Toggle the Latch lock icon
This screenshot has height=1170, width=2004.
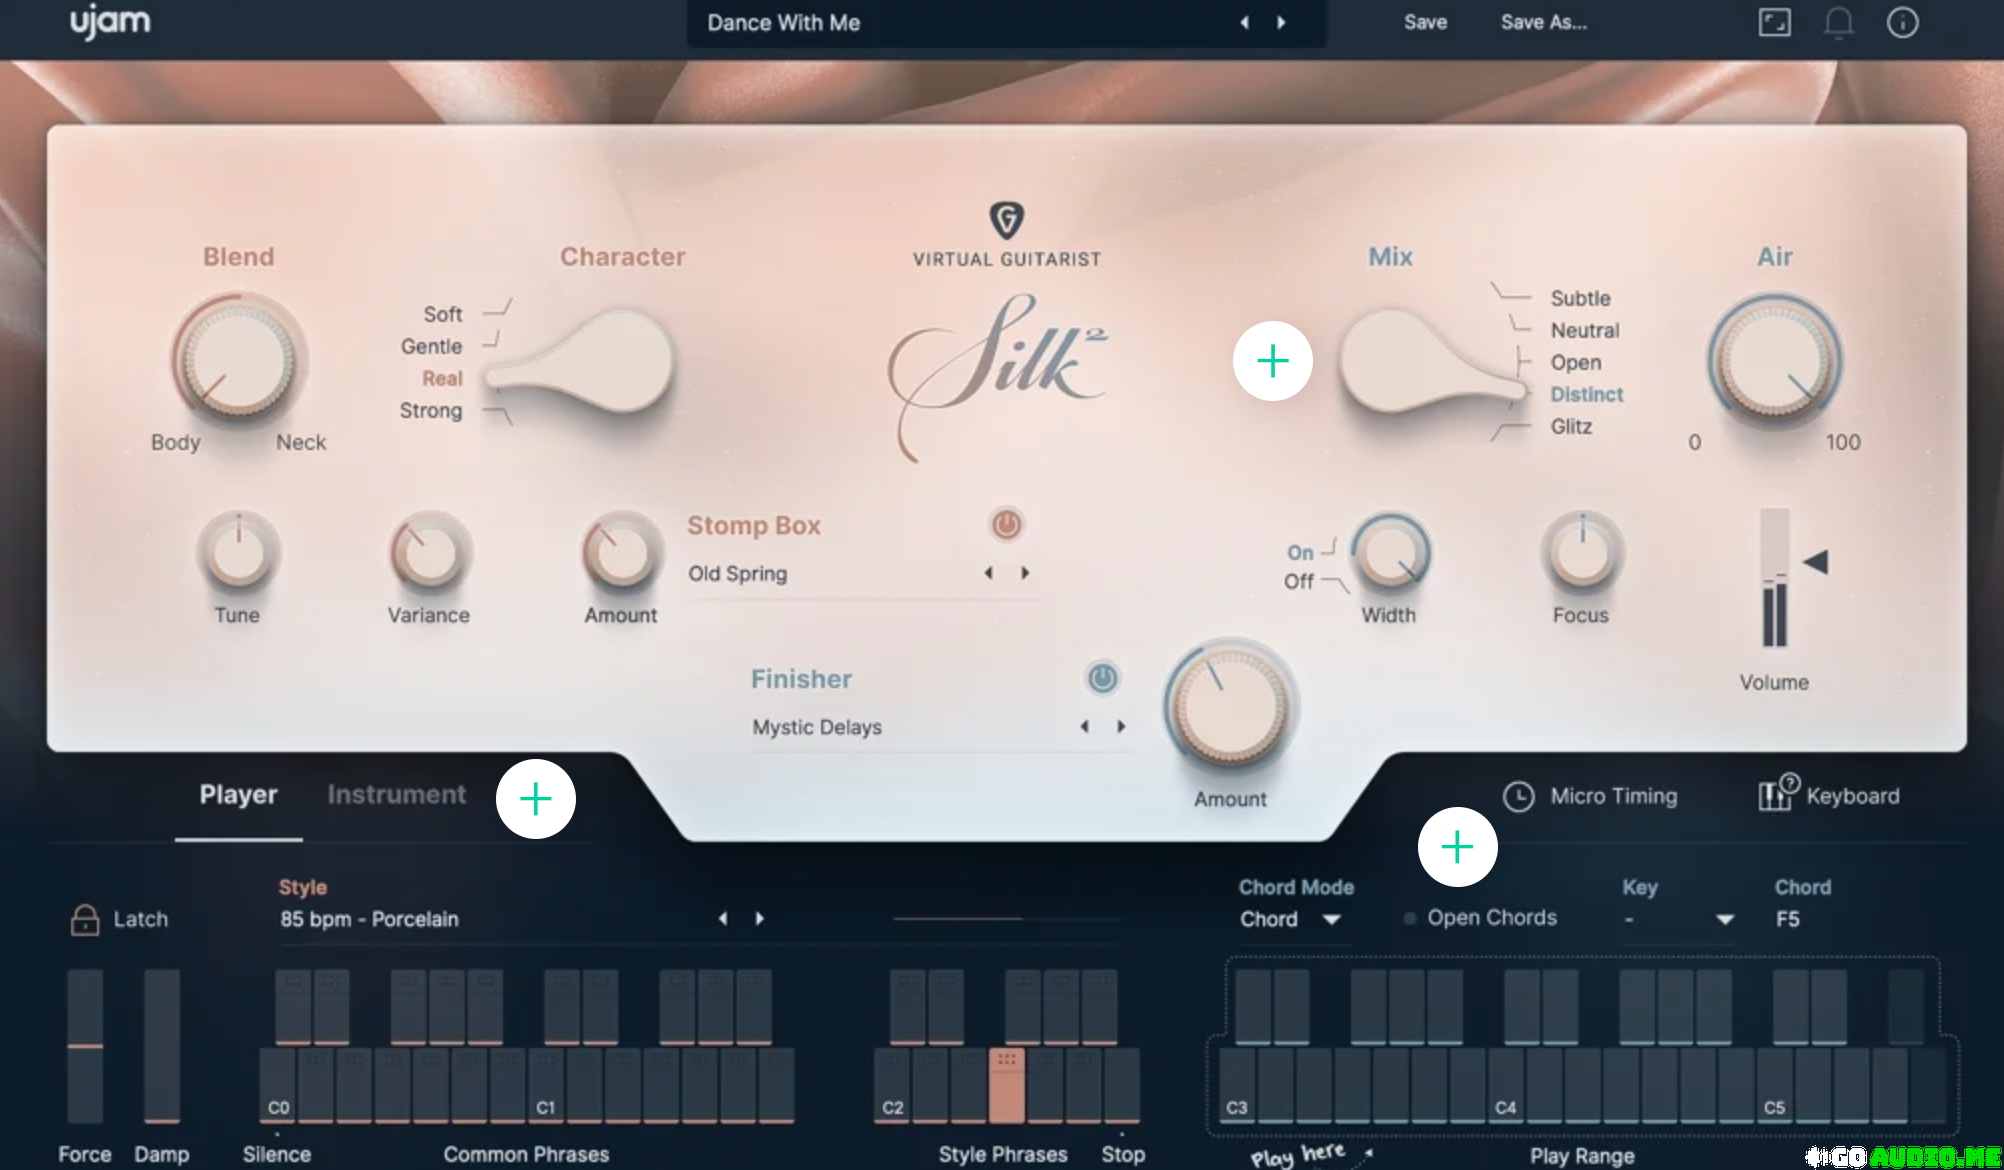coord(85,919)
